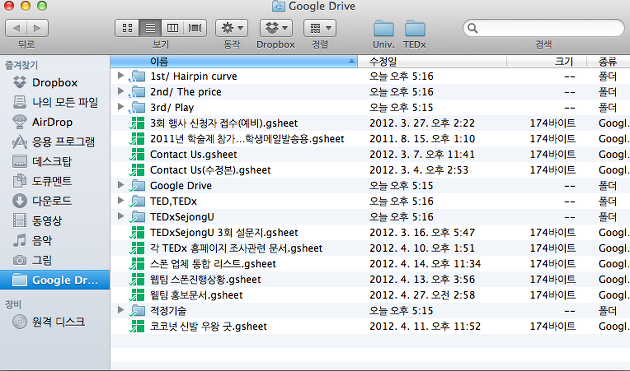Select 원격 디스크 in the sidebar
Screen dimensions: 630x371
click(55, 322)
